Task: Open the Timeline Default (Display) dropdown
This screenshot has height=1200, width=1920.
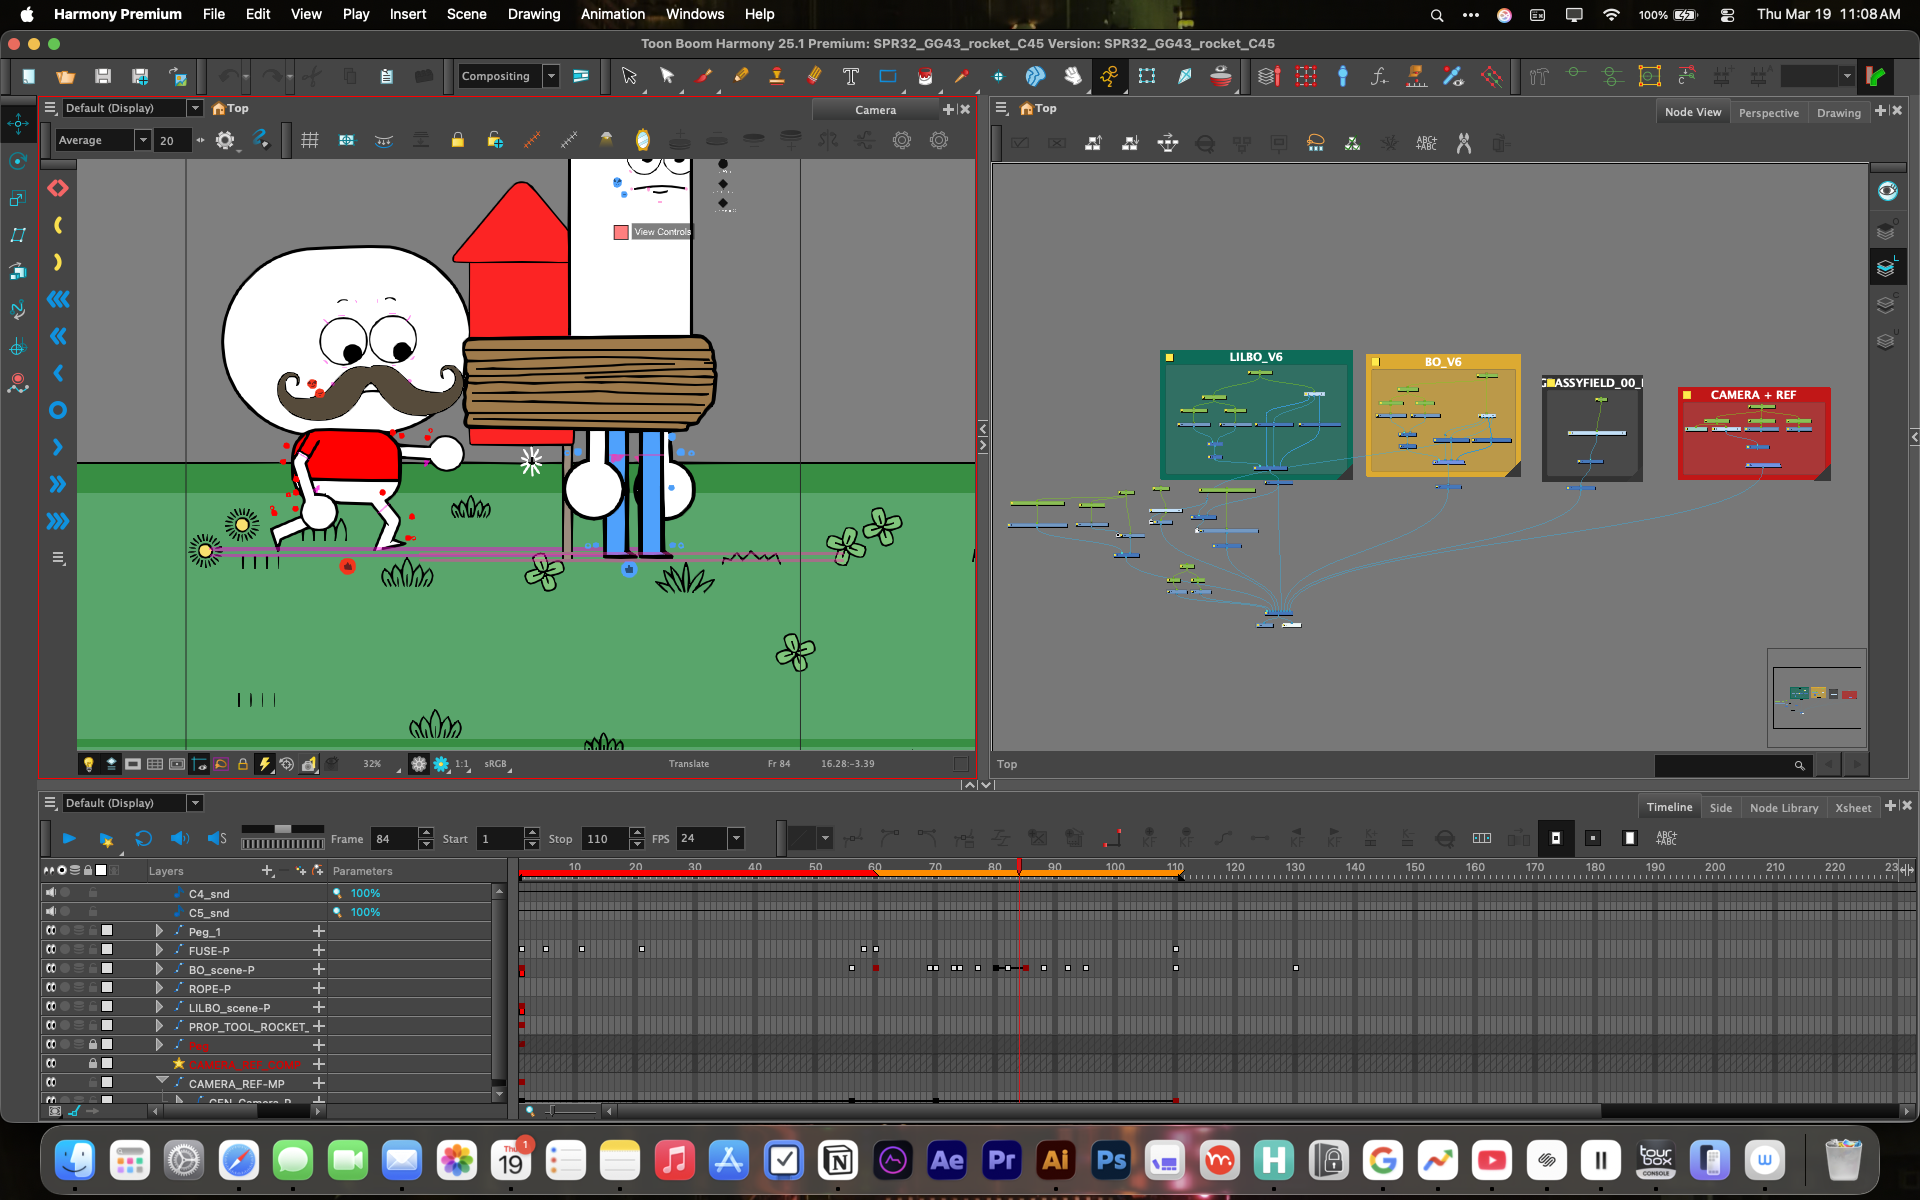Action: coord(195,803)
